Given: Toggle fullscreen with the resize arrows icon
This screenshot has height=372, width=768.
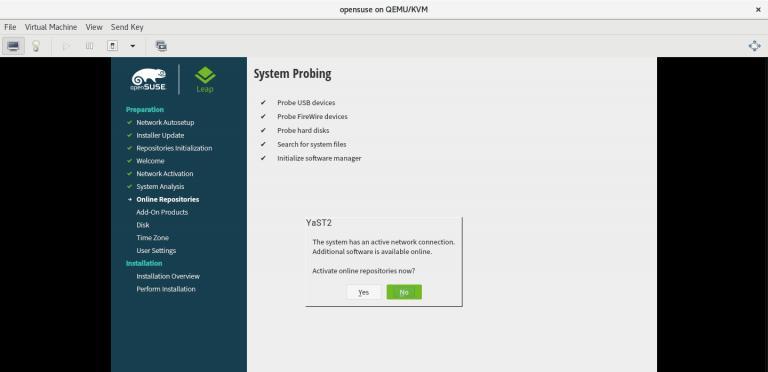Looking at the screenshot, I should pos(754,46).
